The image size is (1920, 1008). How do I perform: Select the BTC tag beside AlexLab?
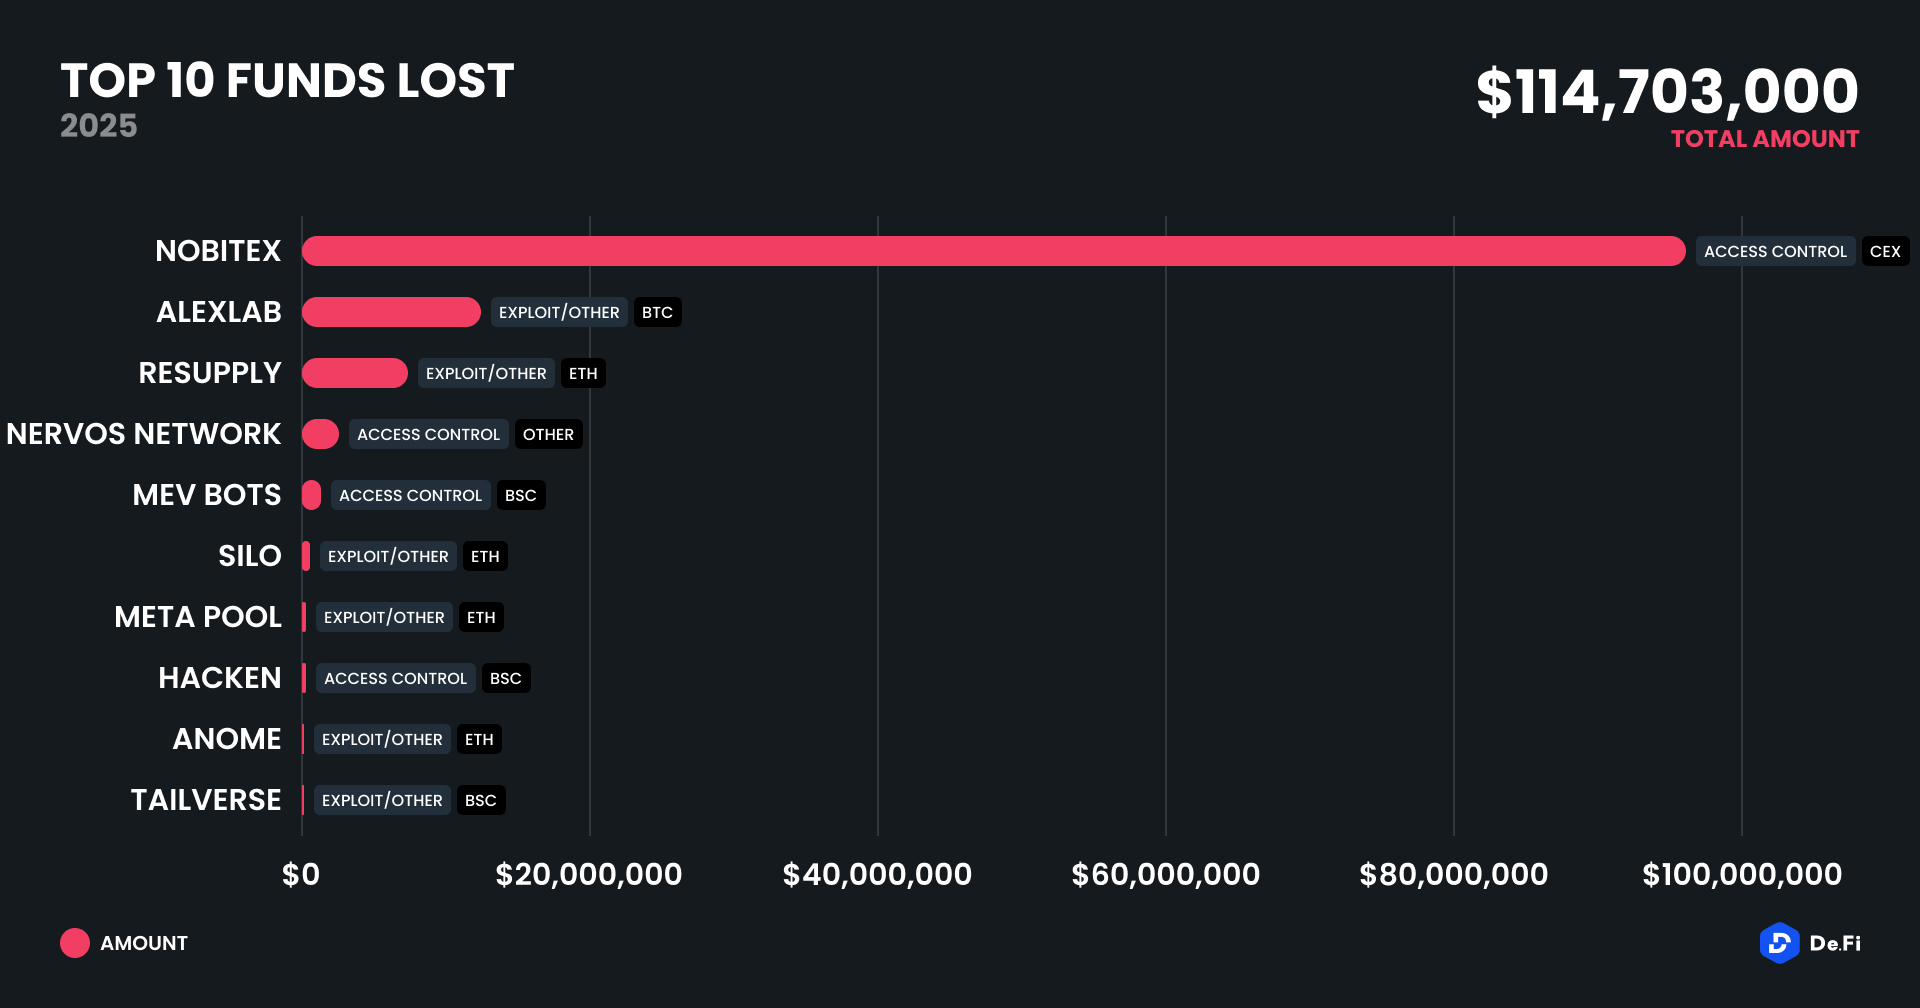[x=657, y=312]
